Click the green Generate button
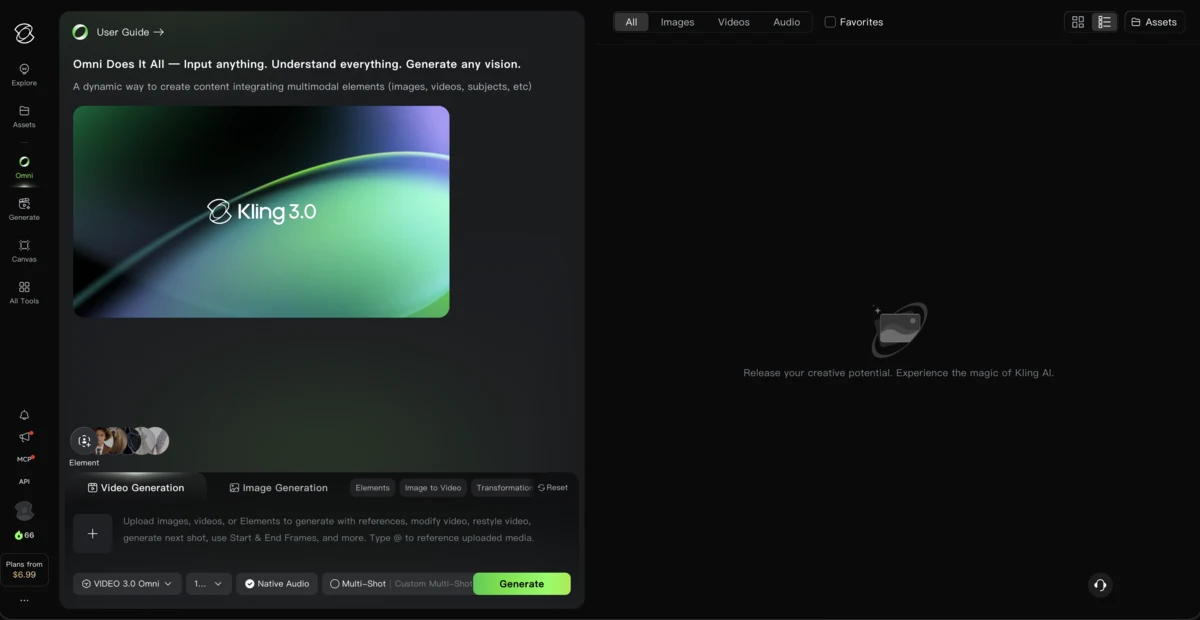 coord(522,584)
